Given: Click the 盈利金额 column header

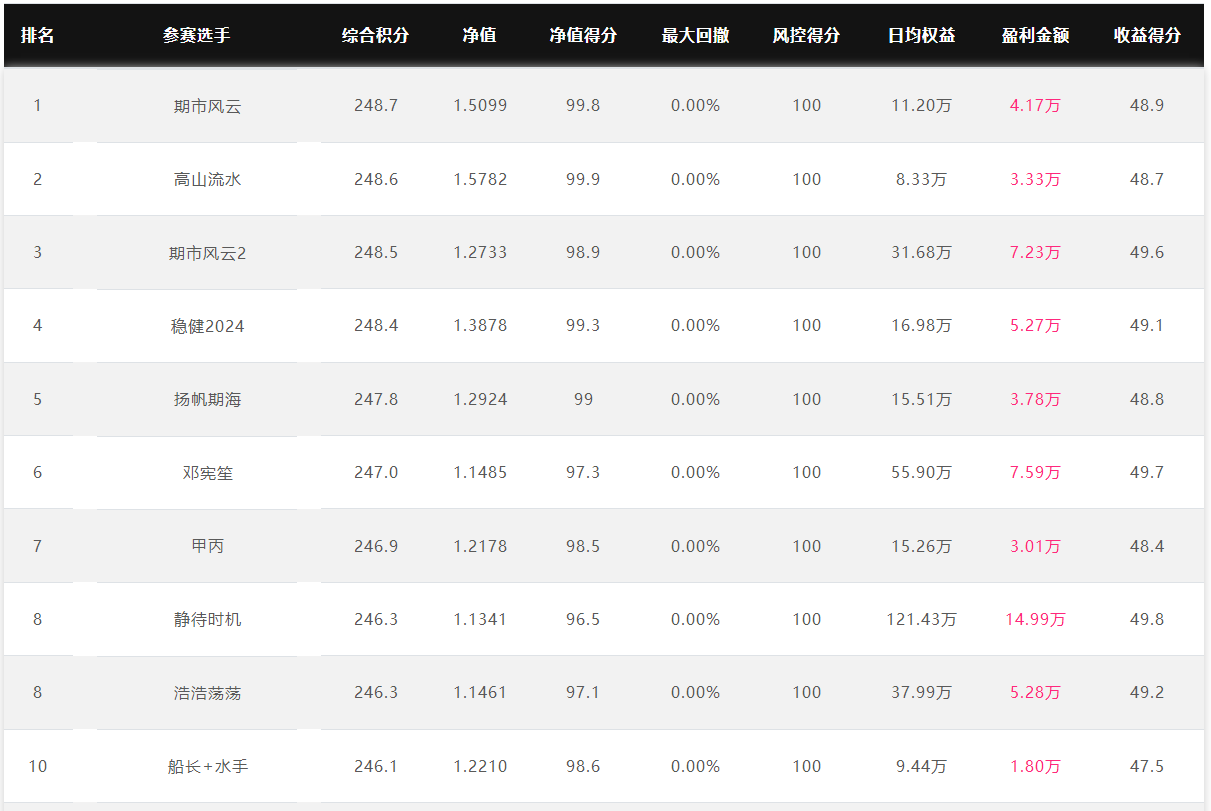Looking at the screenshot, I should coord(1035,35).
